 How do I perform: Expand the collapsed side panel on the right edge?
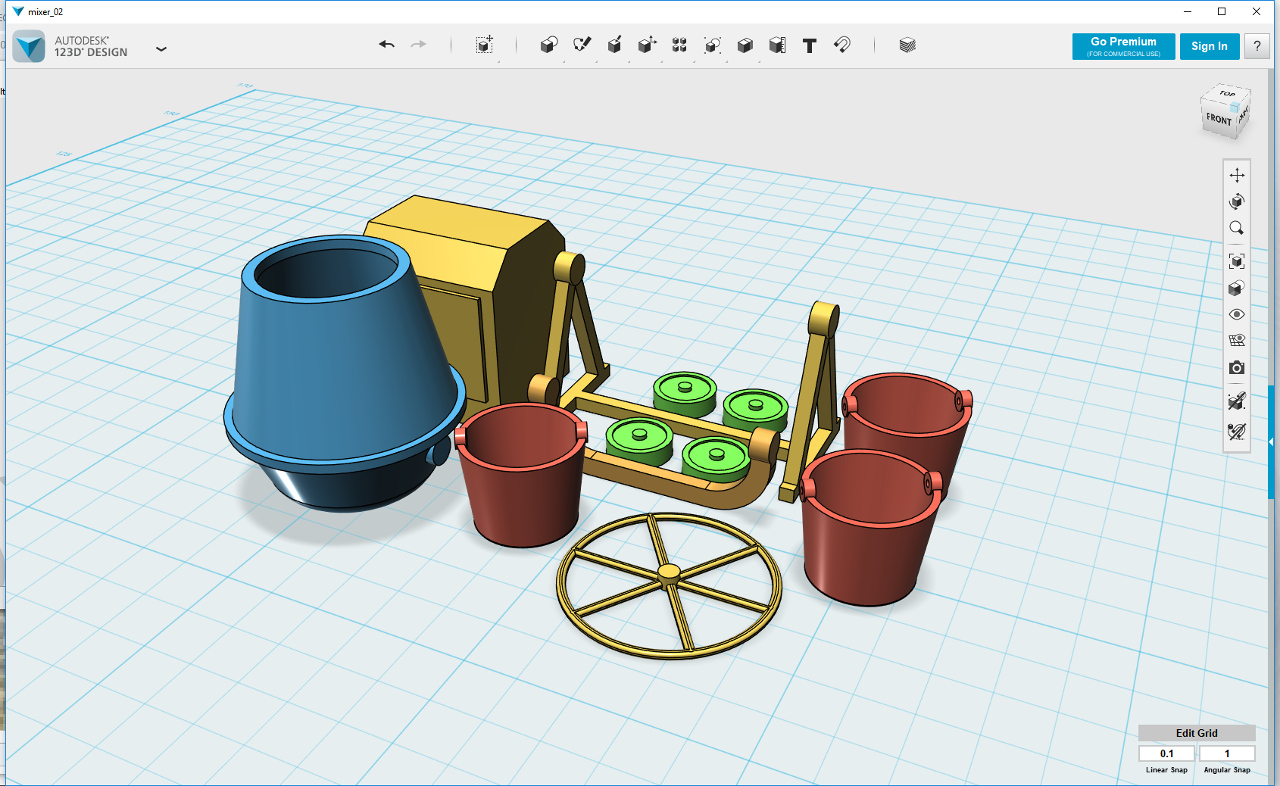1272,442
